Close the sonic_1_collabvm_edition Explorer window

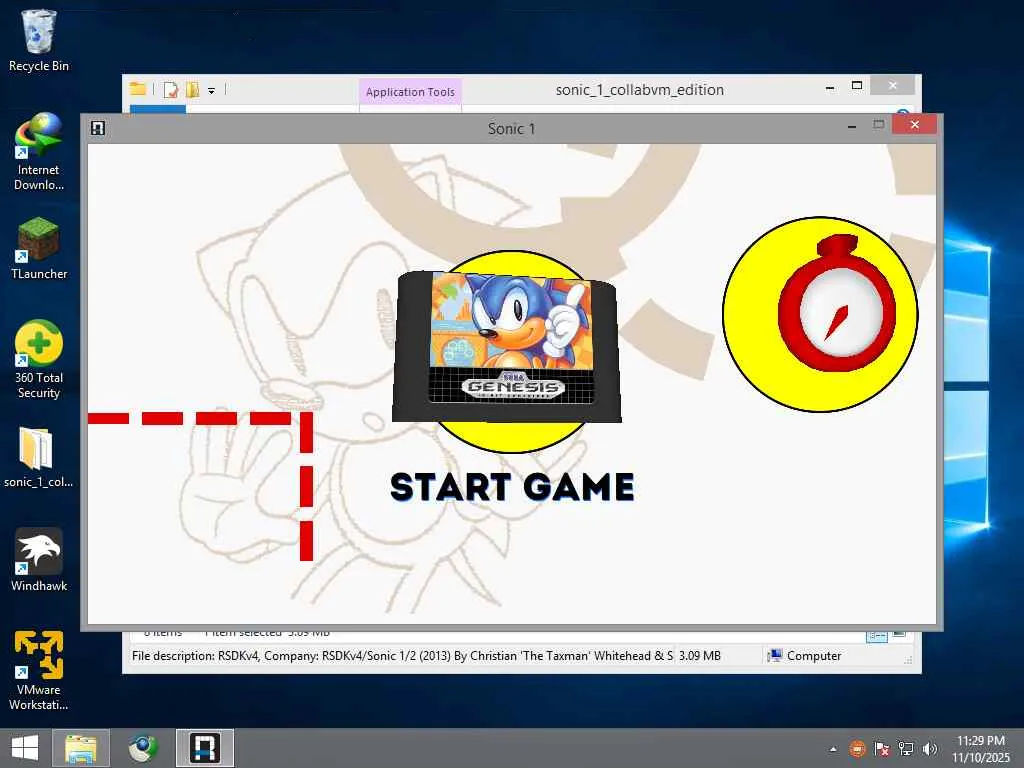(x=893, y=86)
